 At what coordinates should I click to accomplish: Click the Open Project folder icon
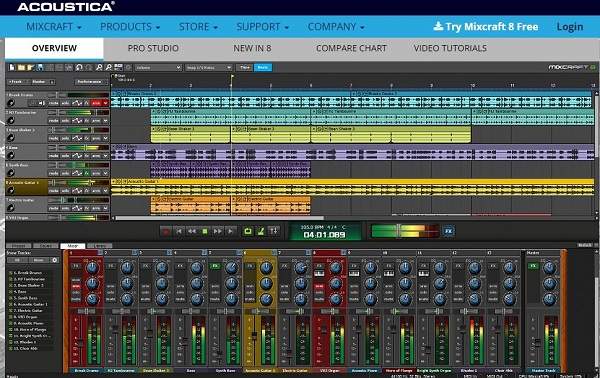21,67
